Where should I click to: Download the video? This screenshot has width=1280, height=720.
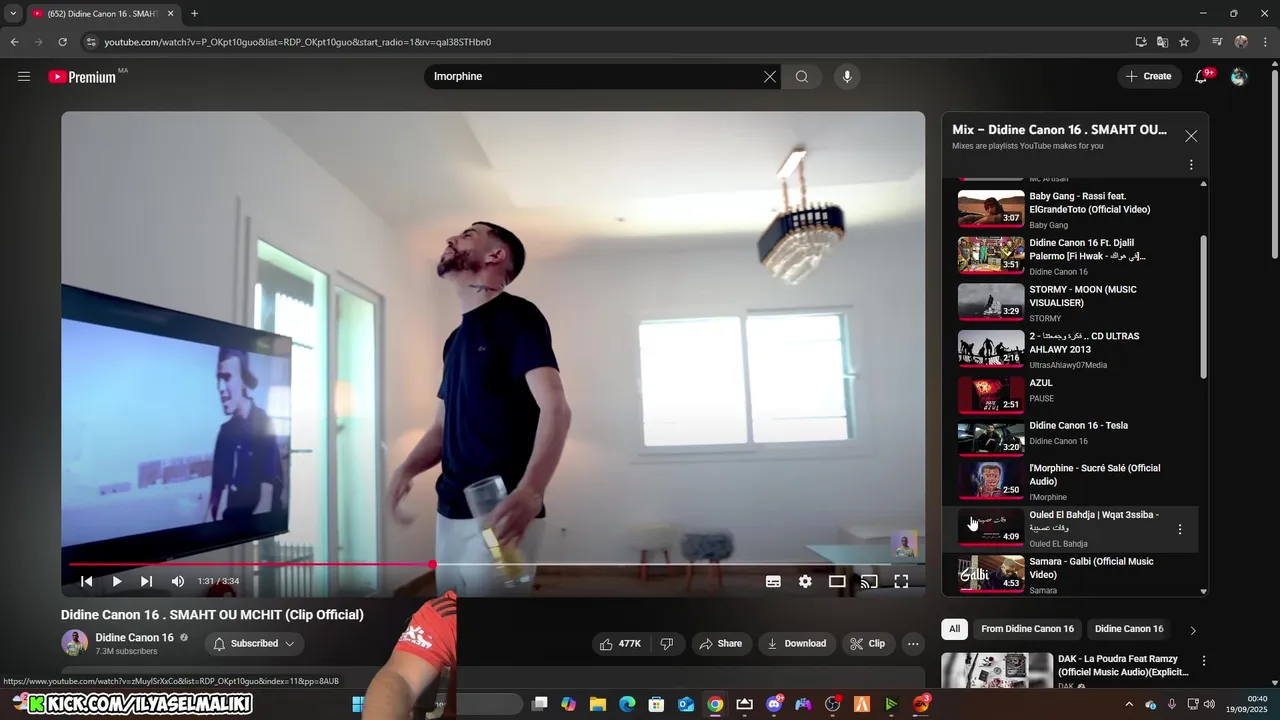(796, 644)
